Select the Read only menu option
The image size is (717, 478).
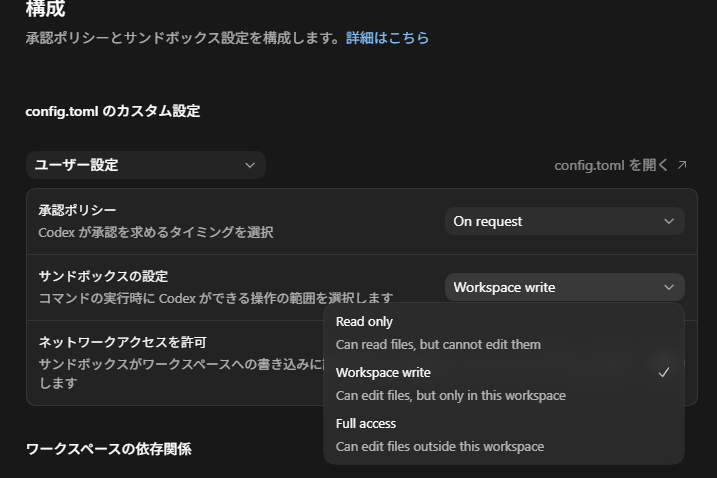pos(503,333)
